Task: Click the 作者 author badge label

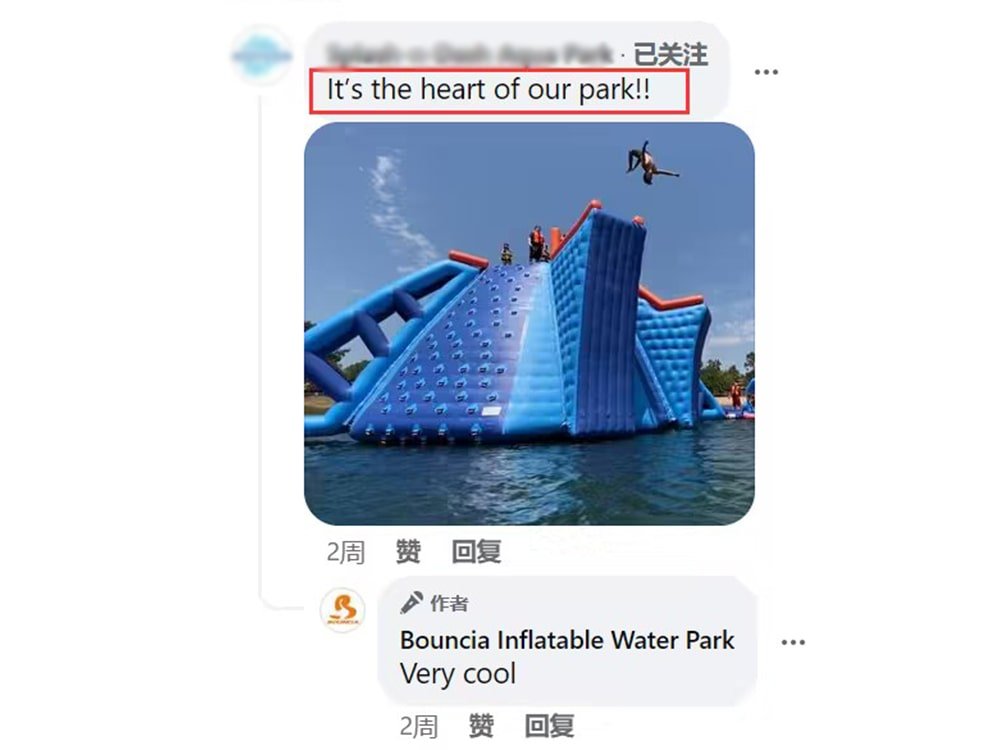Action: (449, 603)
